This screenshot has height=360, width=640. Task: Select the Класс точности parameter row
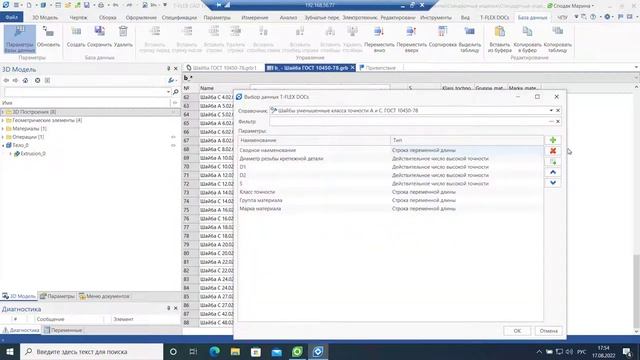click(x=391, y=192)
